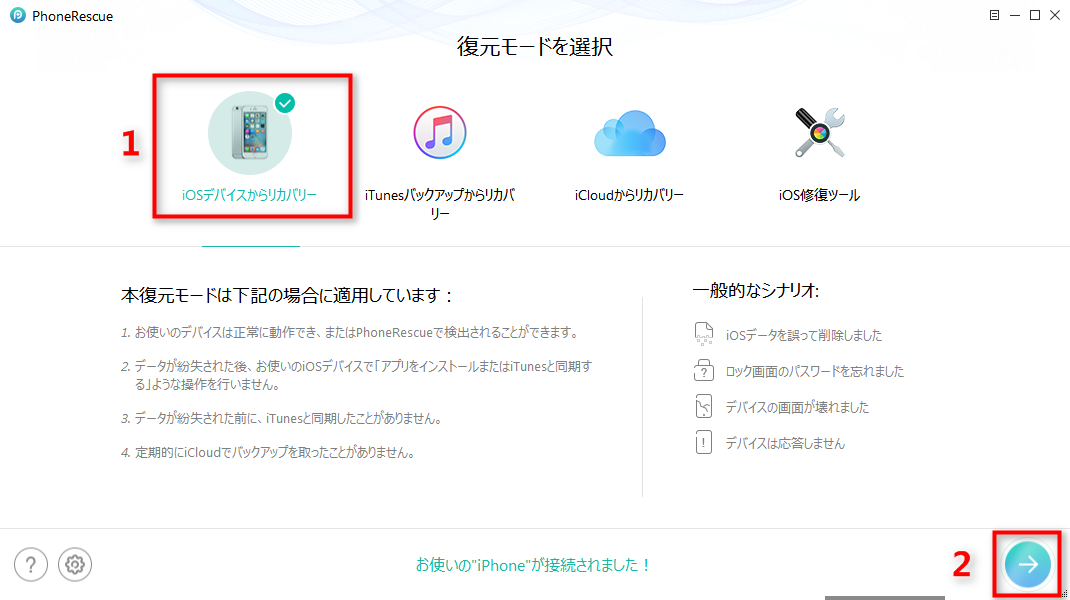
Task: Open the settings gear button
Action: pos(74,565)
